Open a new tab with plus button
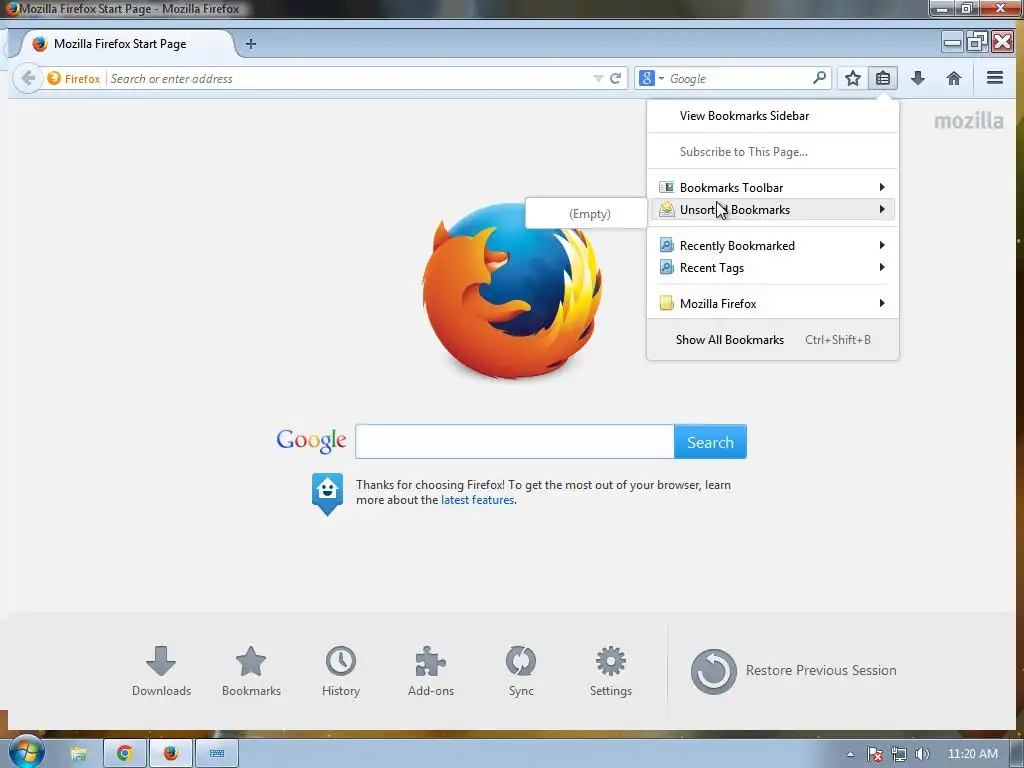Screen dimensions: 1024x768 point(251,44)
